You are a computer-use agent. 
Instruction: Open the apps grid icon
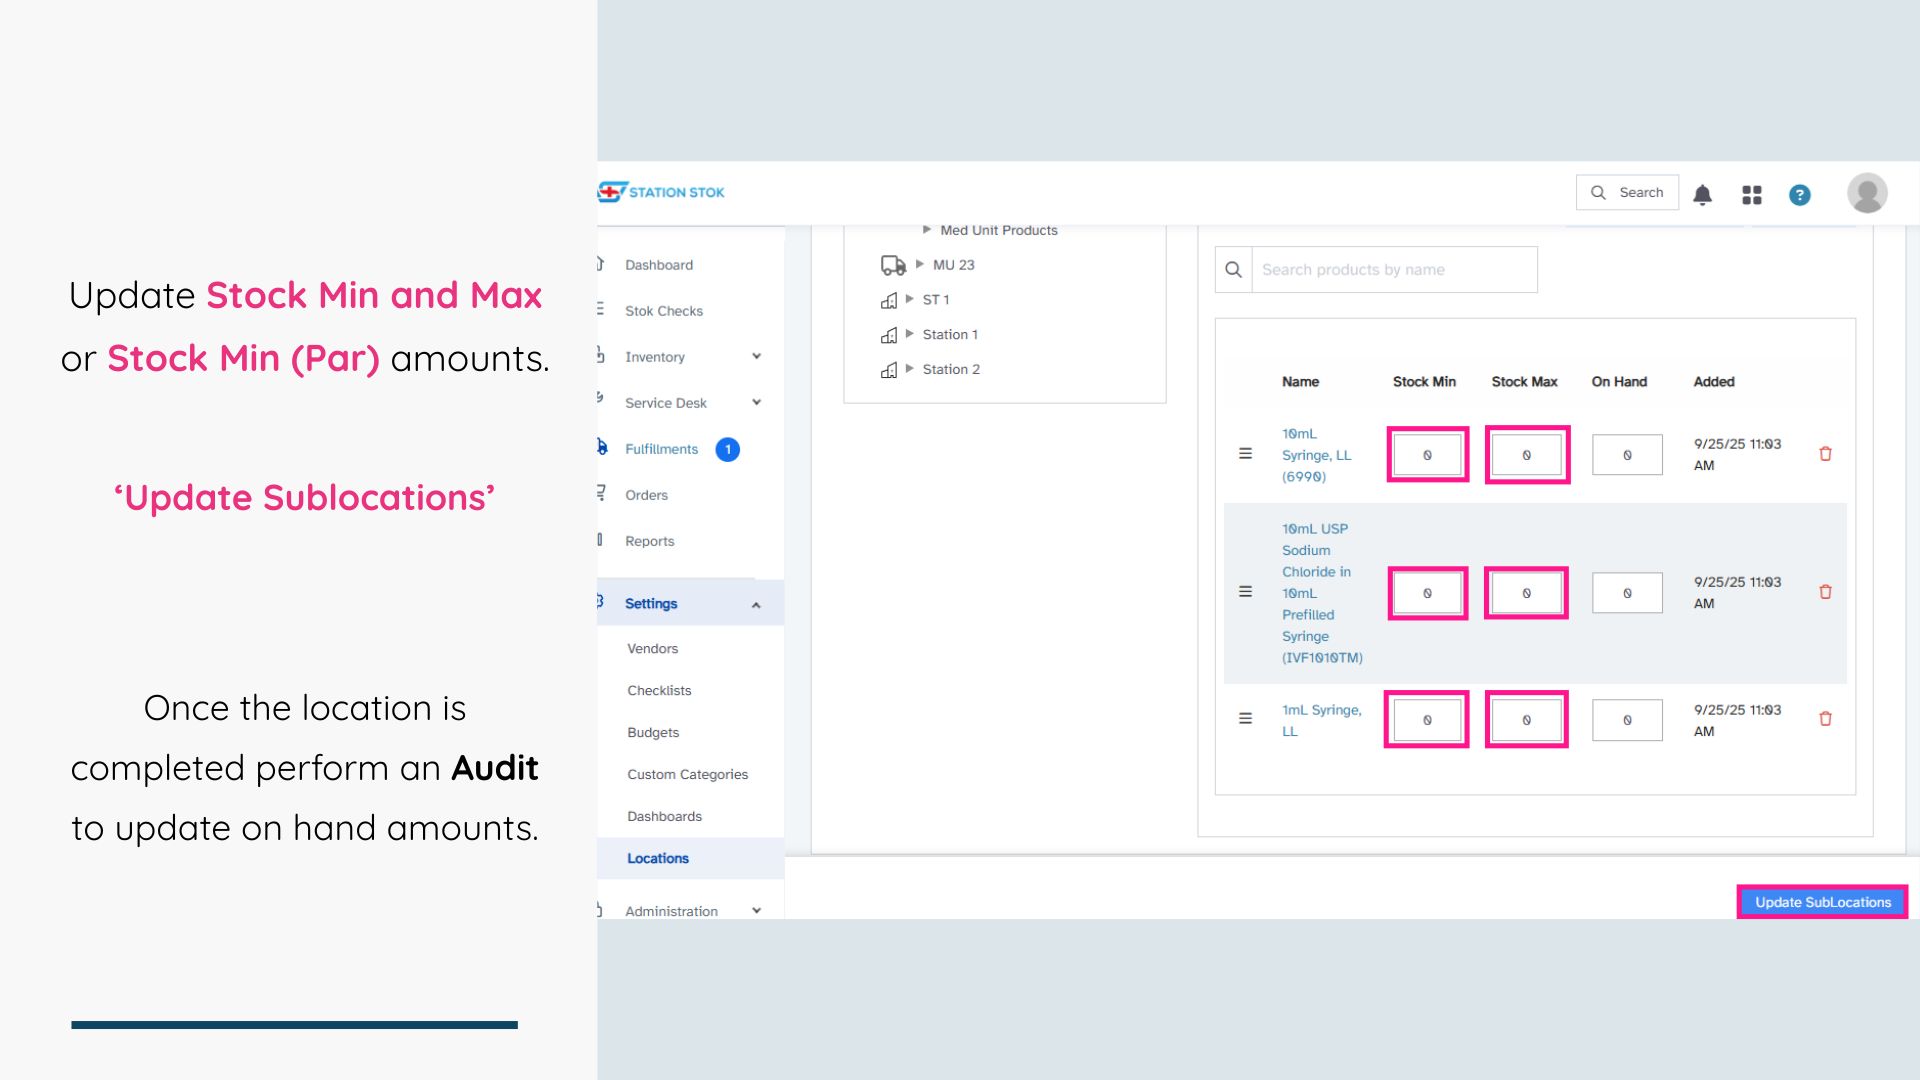[1752, 194]
